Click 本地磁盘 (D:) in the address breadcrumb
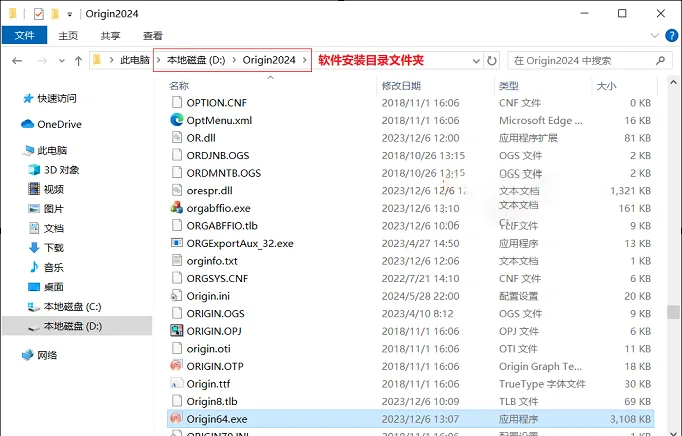 tap(196, 60)
